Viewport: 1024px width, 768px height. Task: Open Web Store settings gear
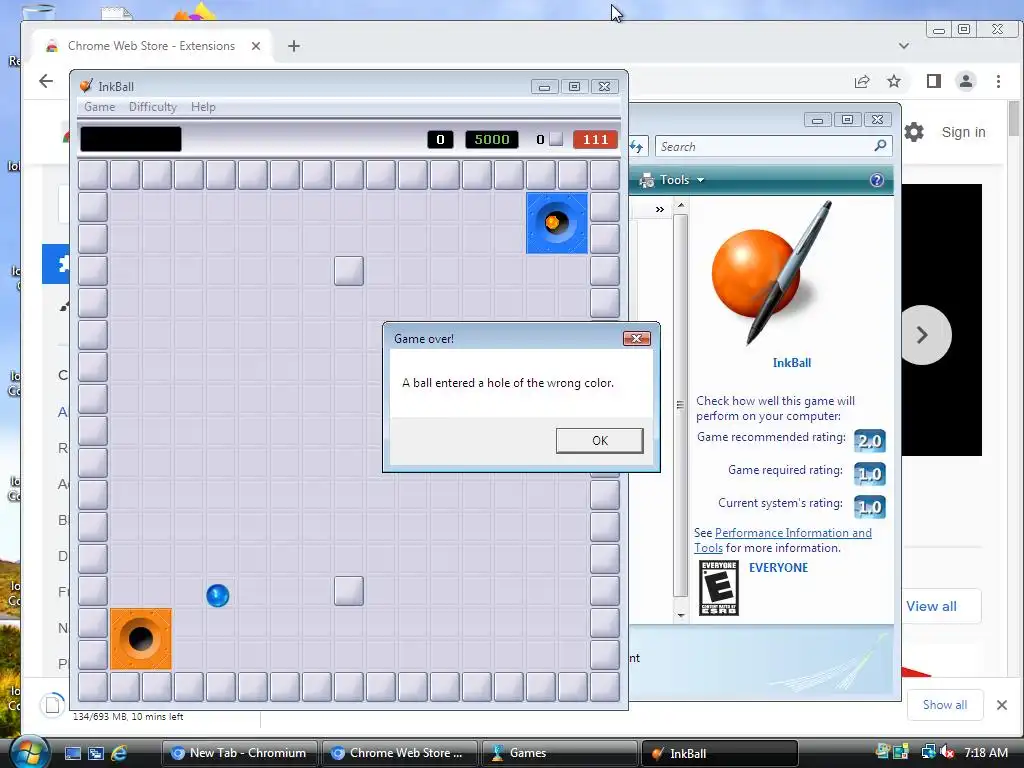[x=914, y=132]
